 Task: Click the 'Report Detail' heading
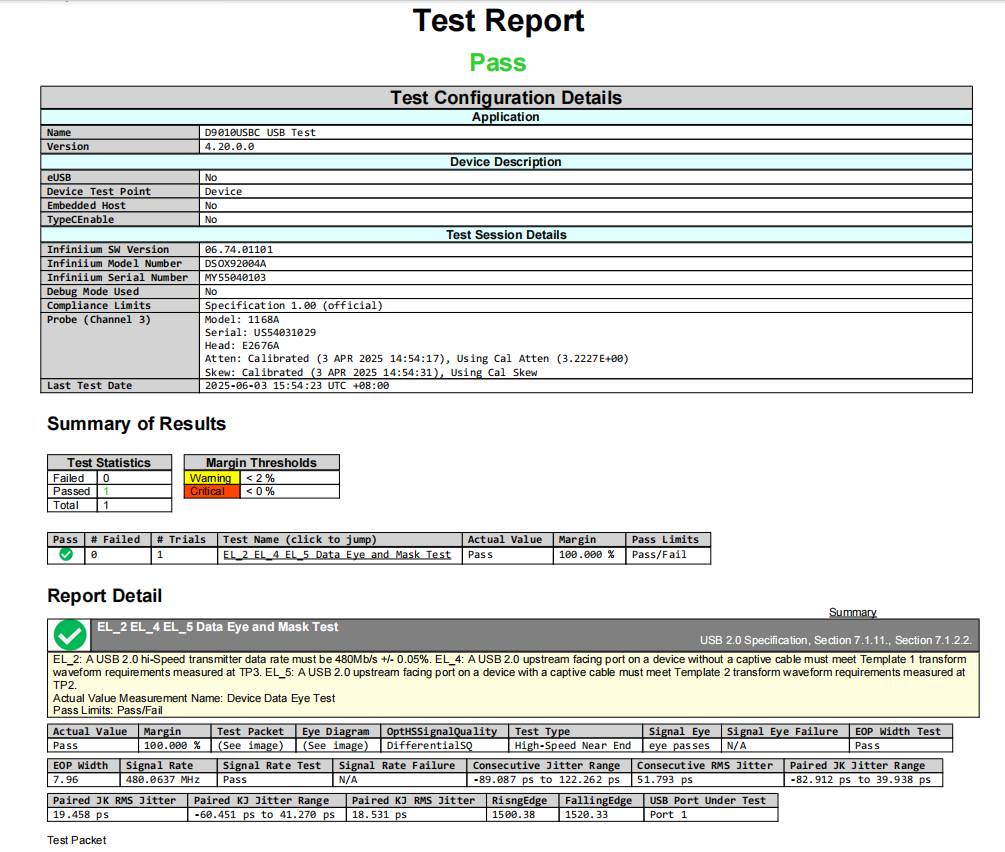click(x=104, y=596)
